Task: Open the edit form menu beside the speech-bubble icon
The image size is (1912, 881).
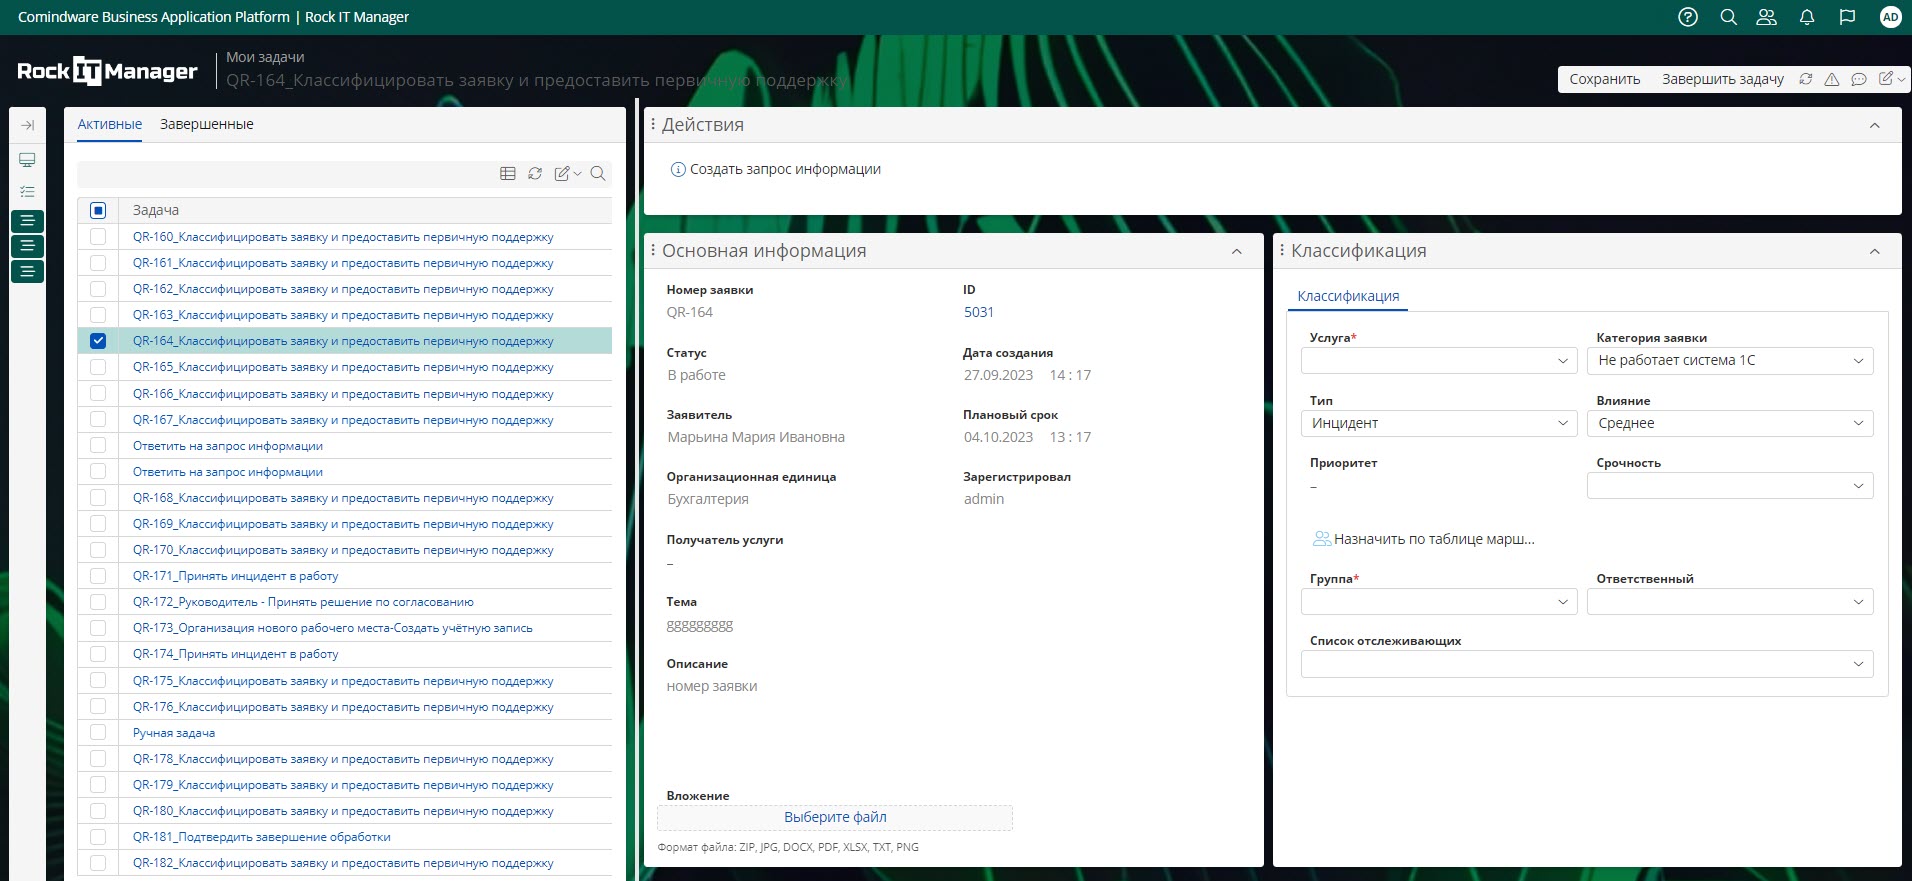Action: 1891,79
